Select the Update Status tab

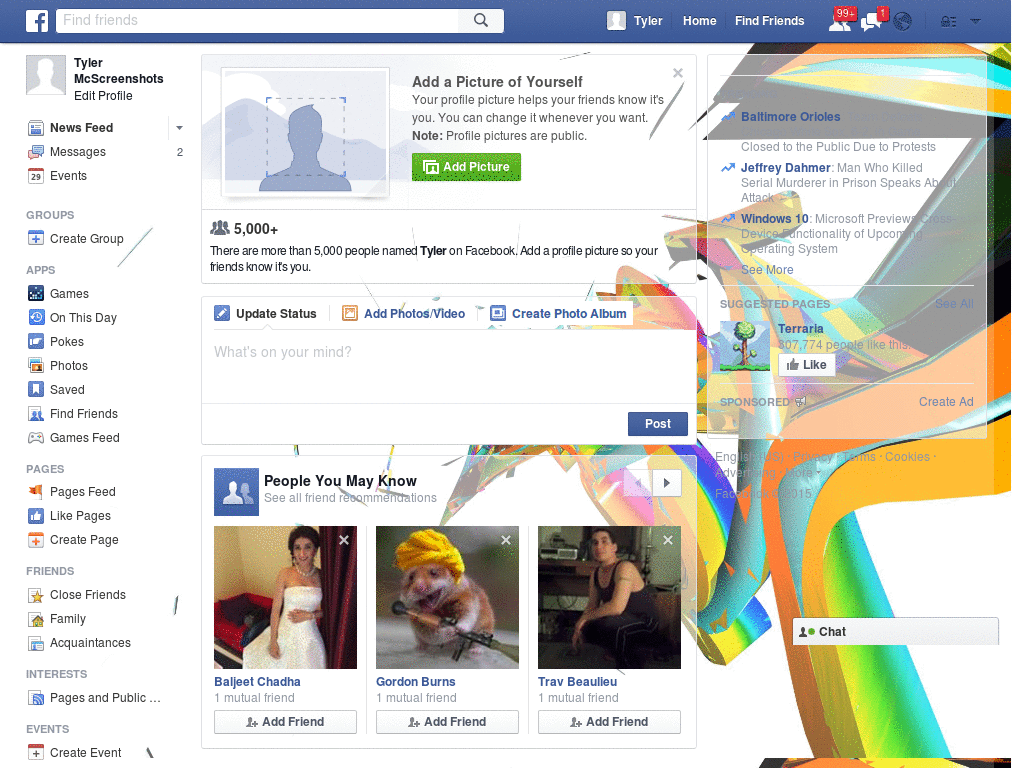coord(265,313)
